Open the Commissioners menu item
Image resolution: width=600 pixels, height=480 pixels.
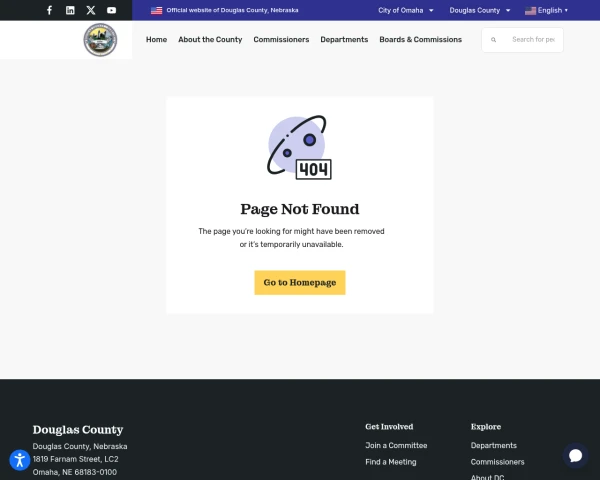pos(281,39)
